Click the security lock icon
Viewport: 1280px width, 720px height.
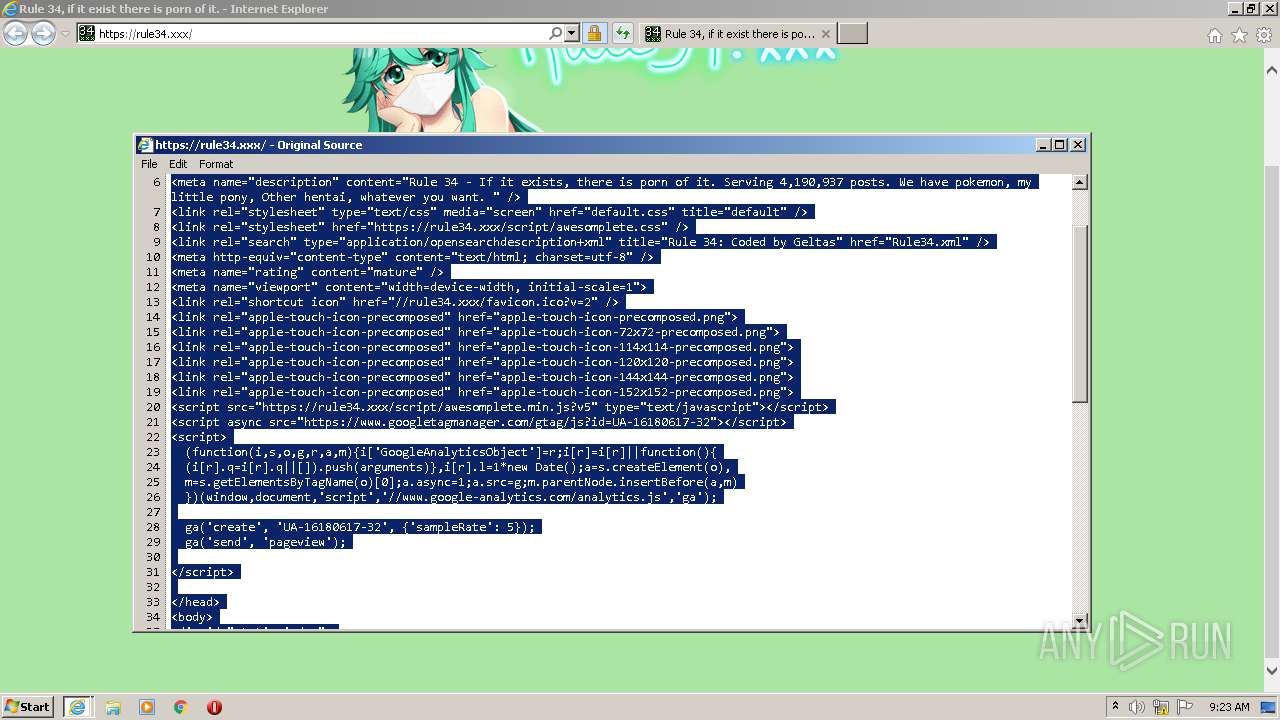pos(594,33)
